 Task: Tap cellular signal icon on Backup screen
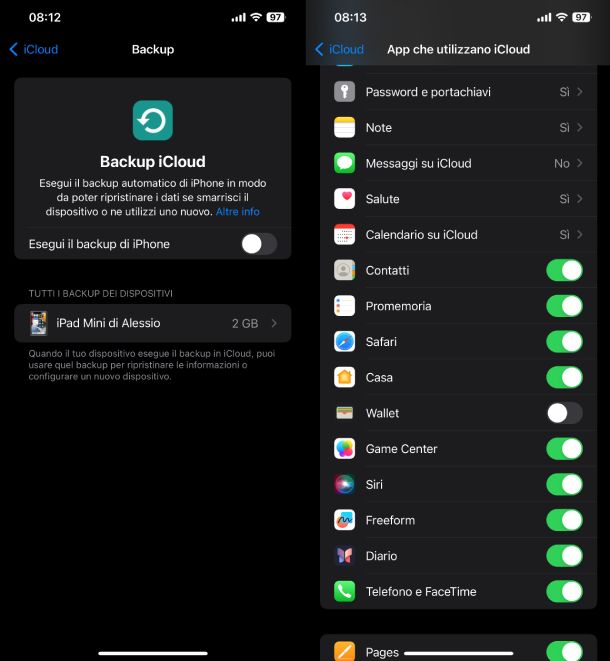239,17
